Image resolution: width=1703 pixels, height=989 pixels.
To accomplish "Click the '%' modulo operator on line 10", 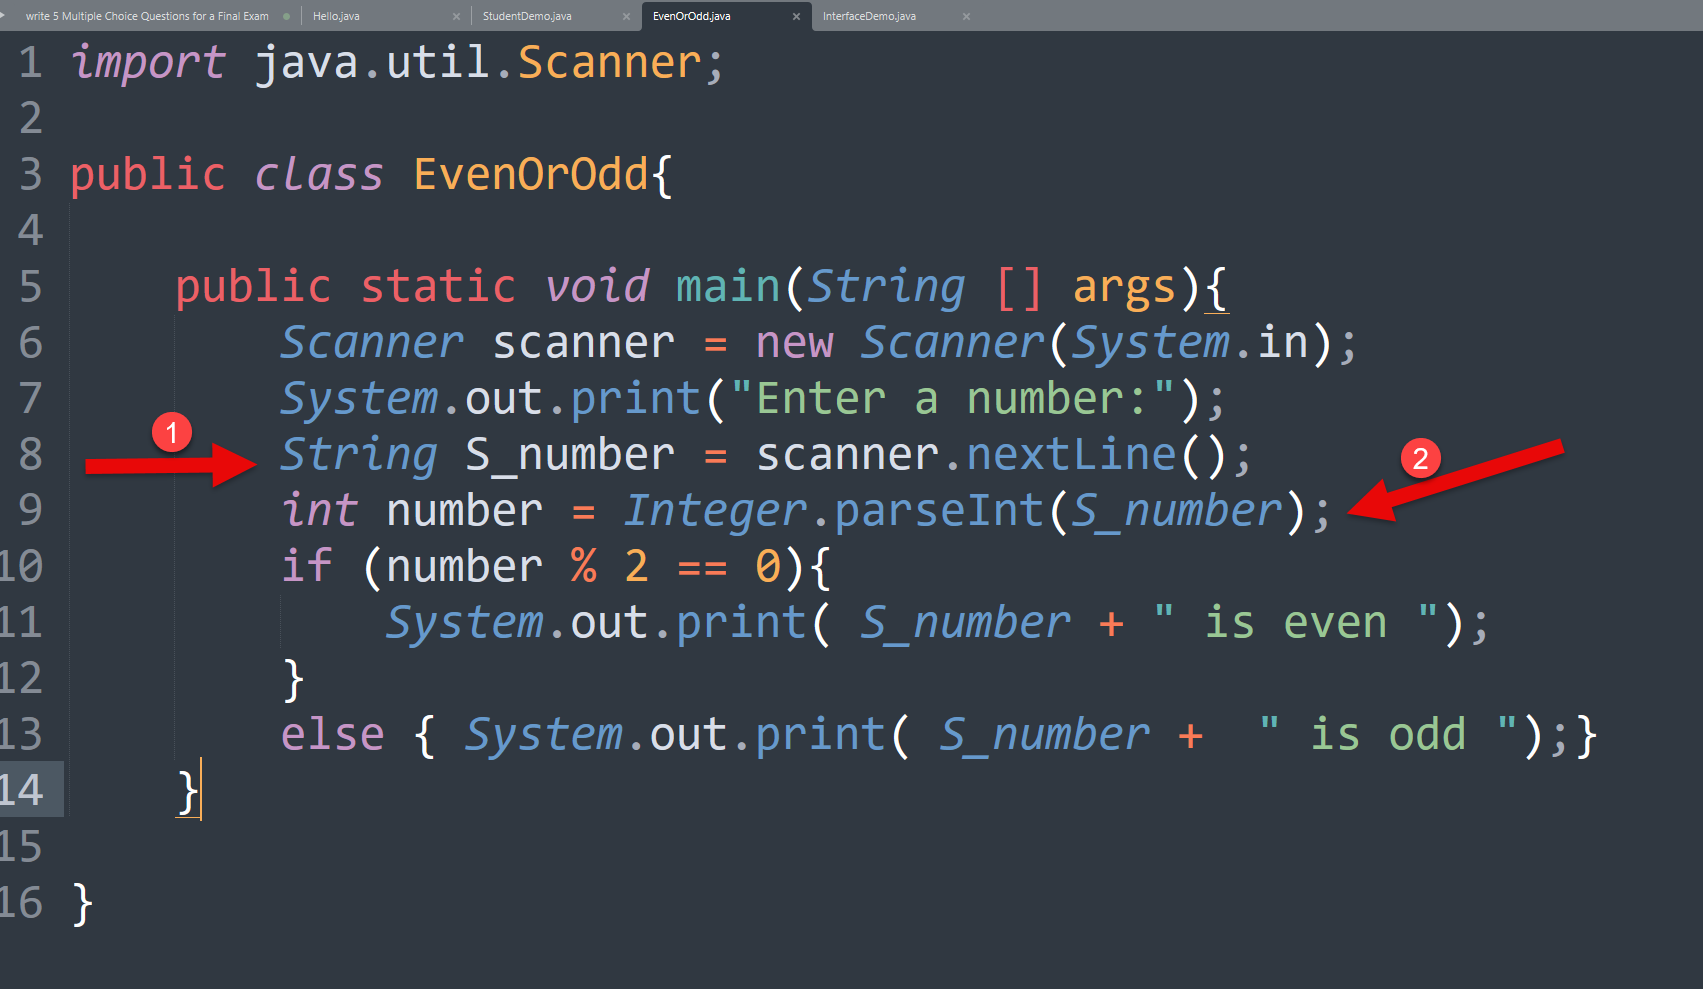I will point(584,566).
